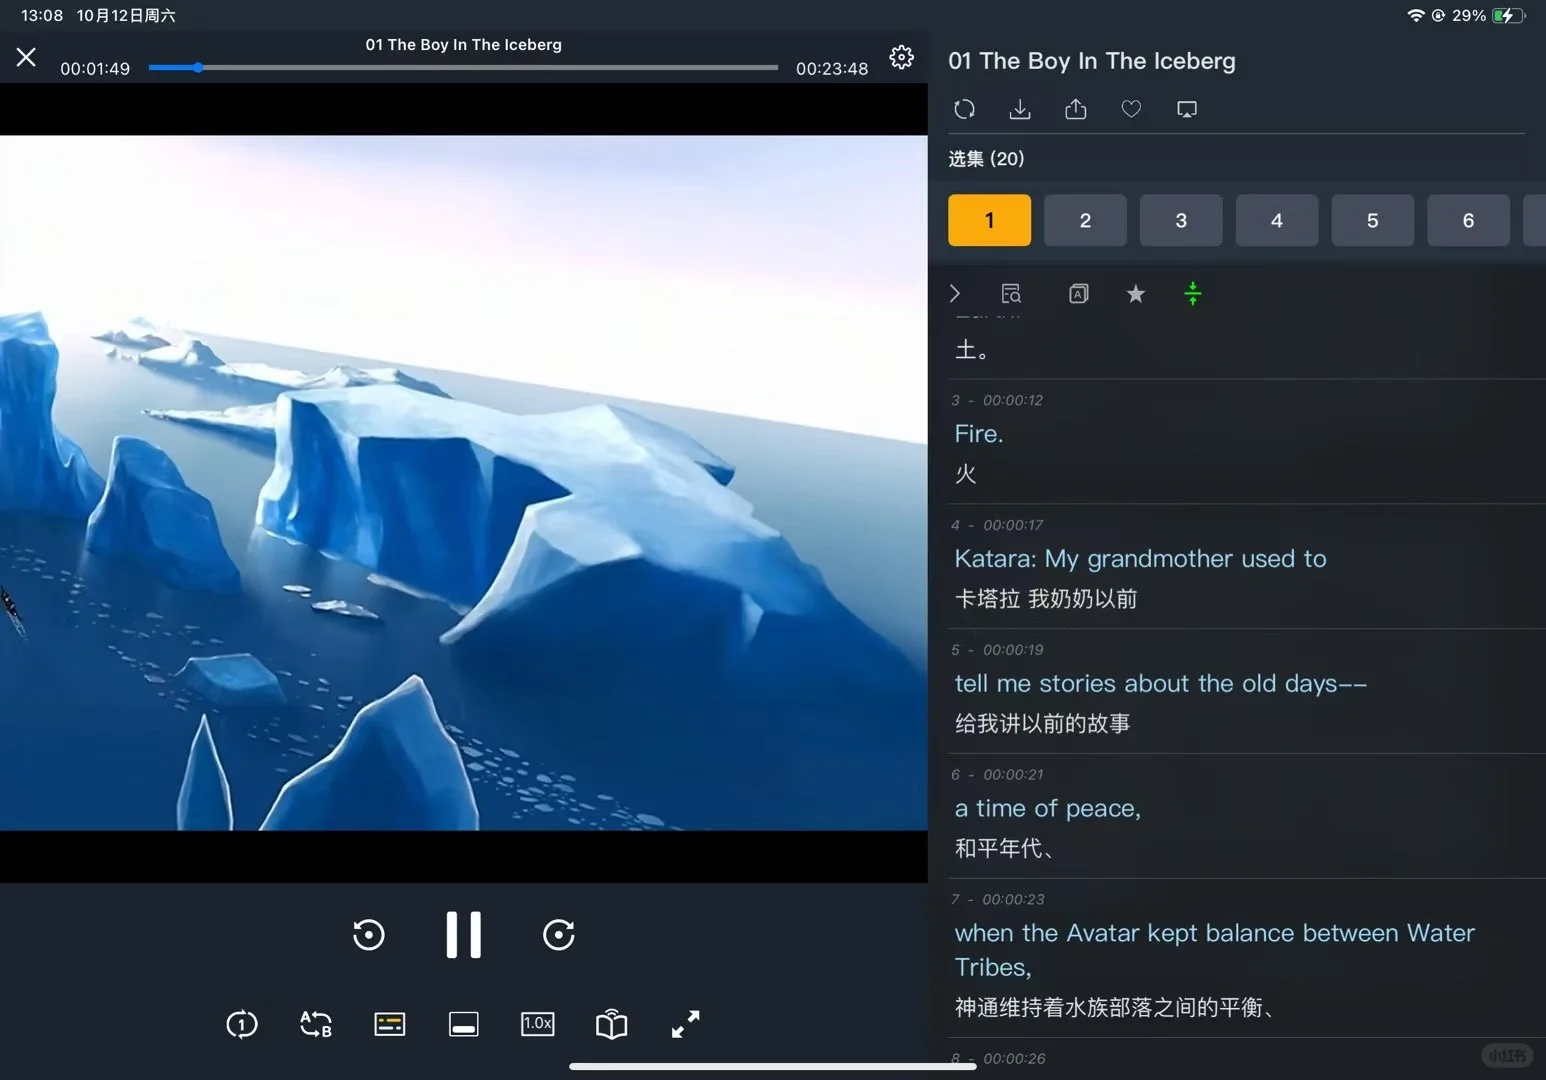Click the video frame showing icebergs

464,483
